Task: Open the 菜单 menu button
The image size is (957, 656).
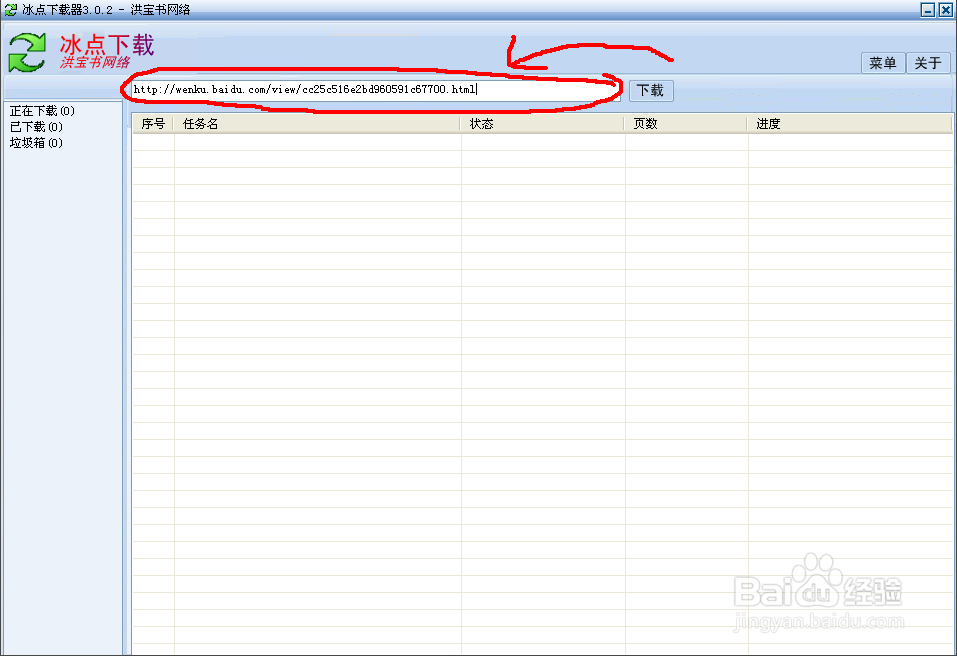Action: point(883,63)
